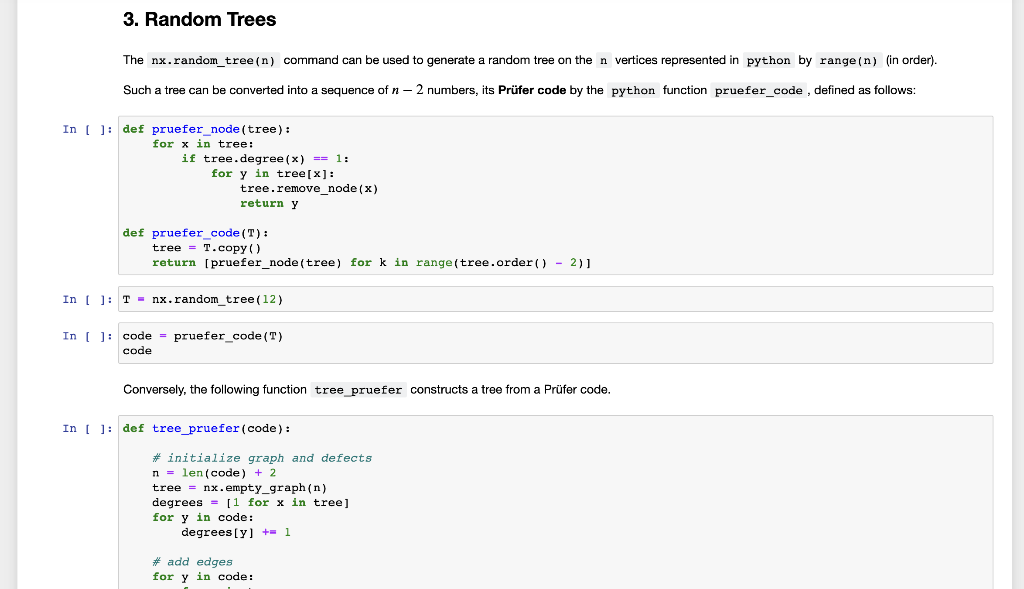
Task: Click the inline tree_pruefer code span
Action: click(x=358, y=389)
